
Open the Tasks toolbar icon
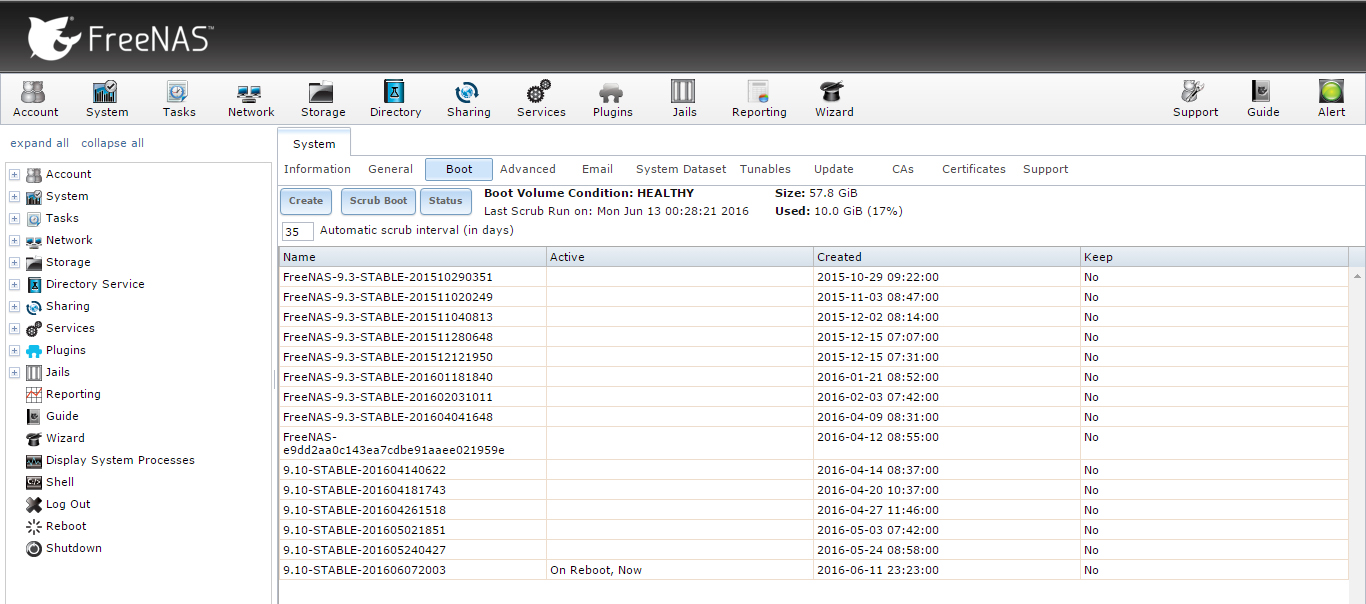[x=179, y=99]
